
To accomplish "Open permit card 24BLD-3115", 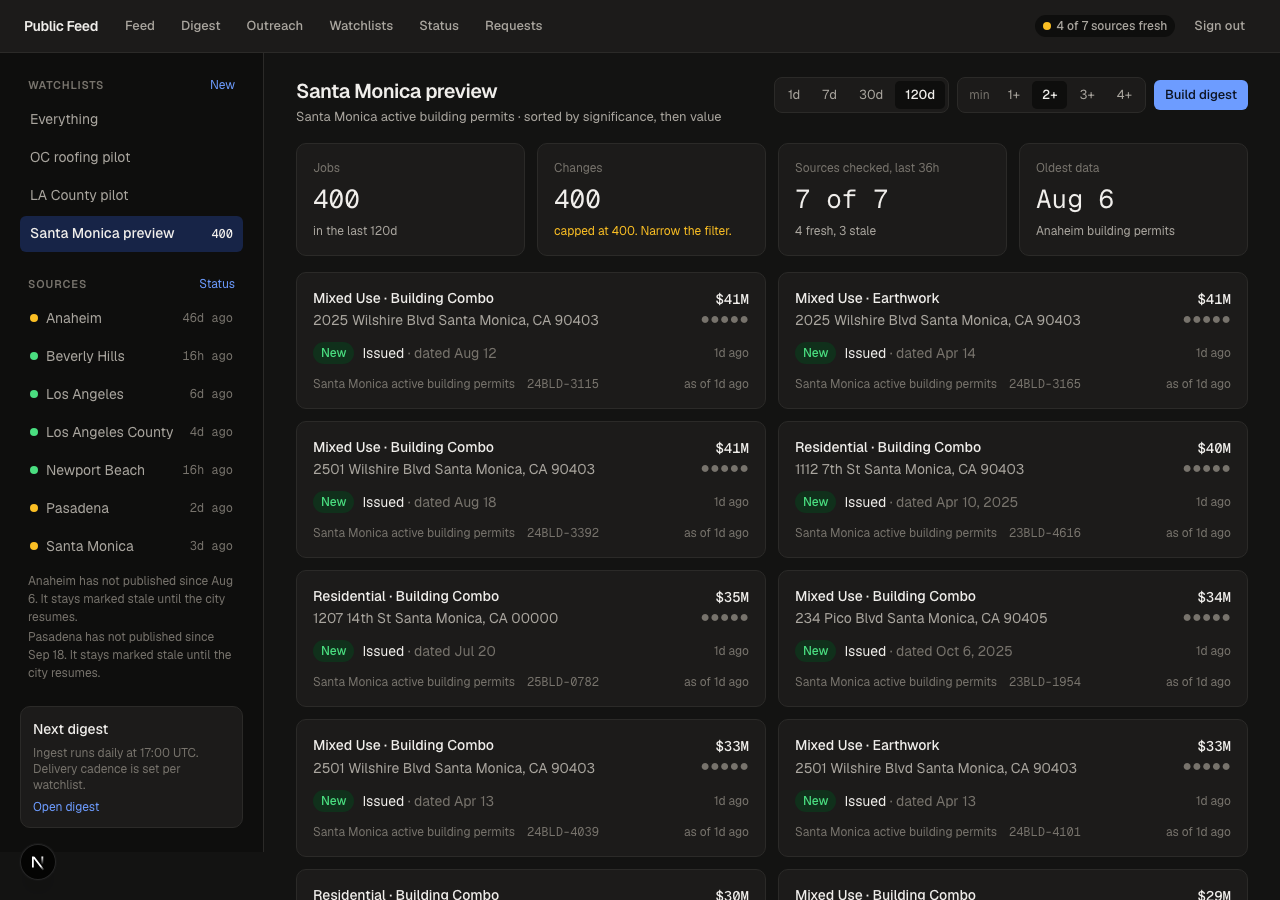I will [x=531, y=340].
